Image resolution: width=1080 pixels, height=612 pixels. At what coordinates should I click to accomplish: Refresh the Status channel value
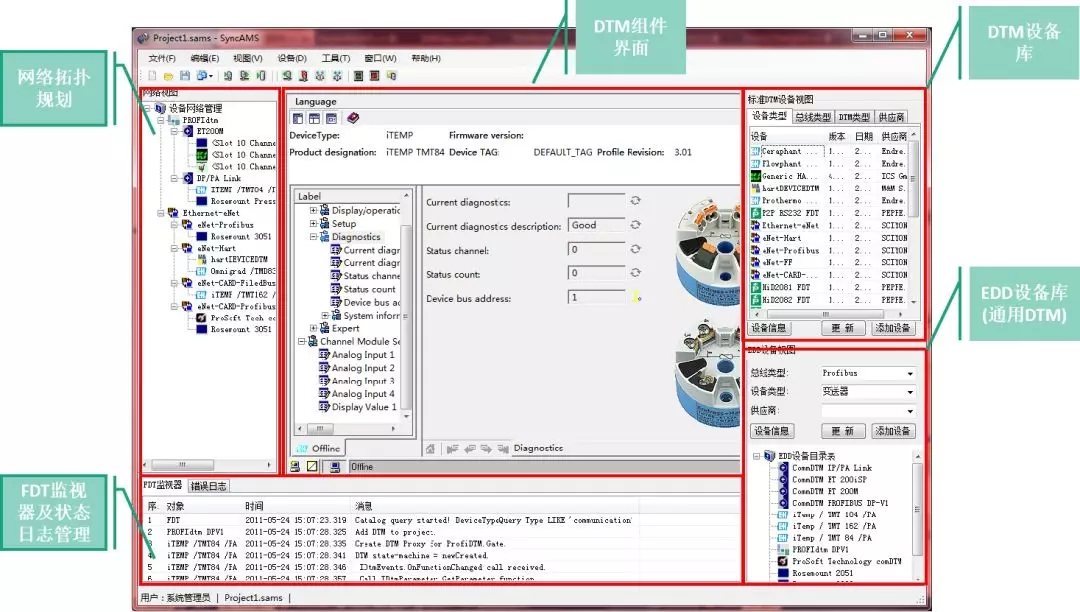635,249
